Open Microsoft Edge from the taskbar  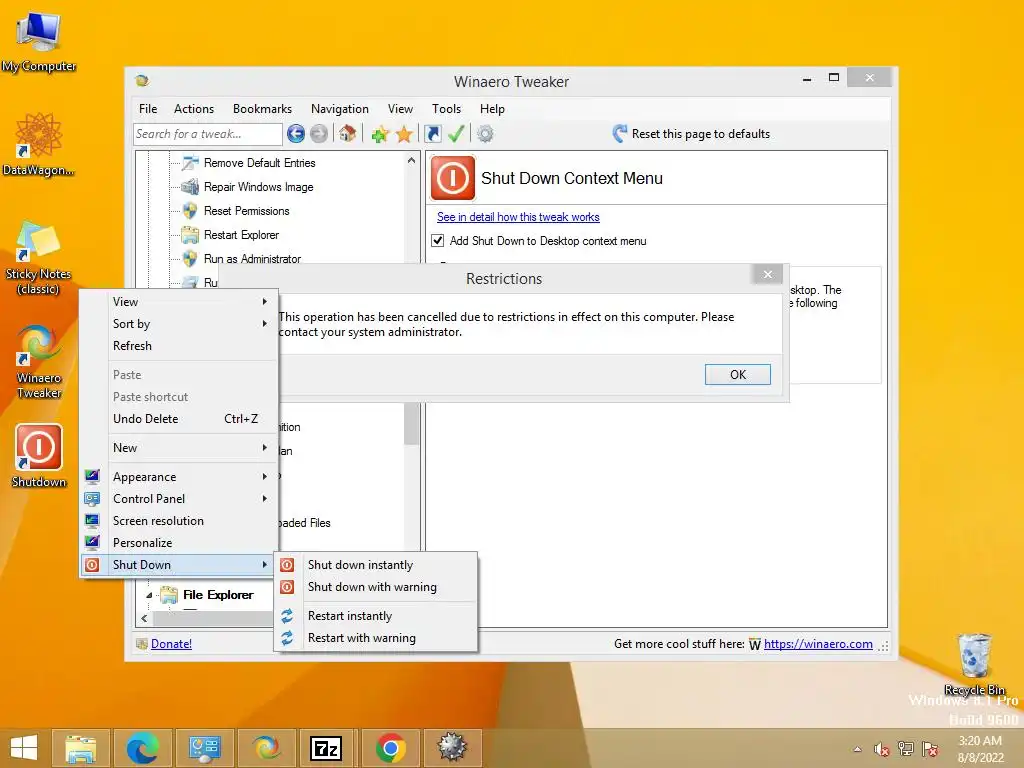(142, 748)
